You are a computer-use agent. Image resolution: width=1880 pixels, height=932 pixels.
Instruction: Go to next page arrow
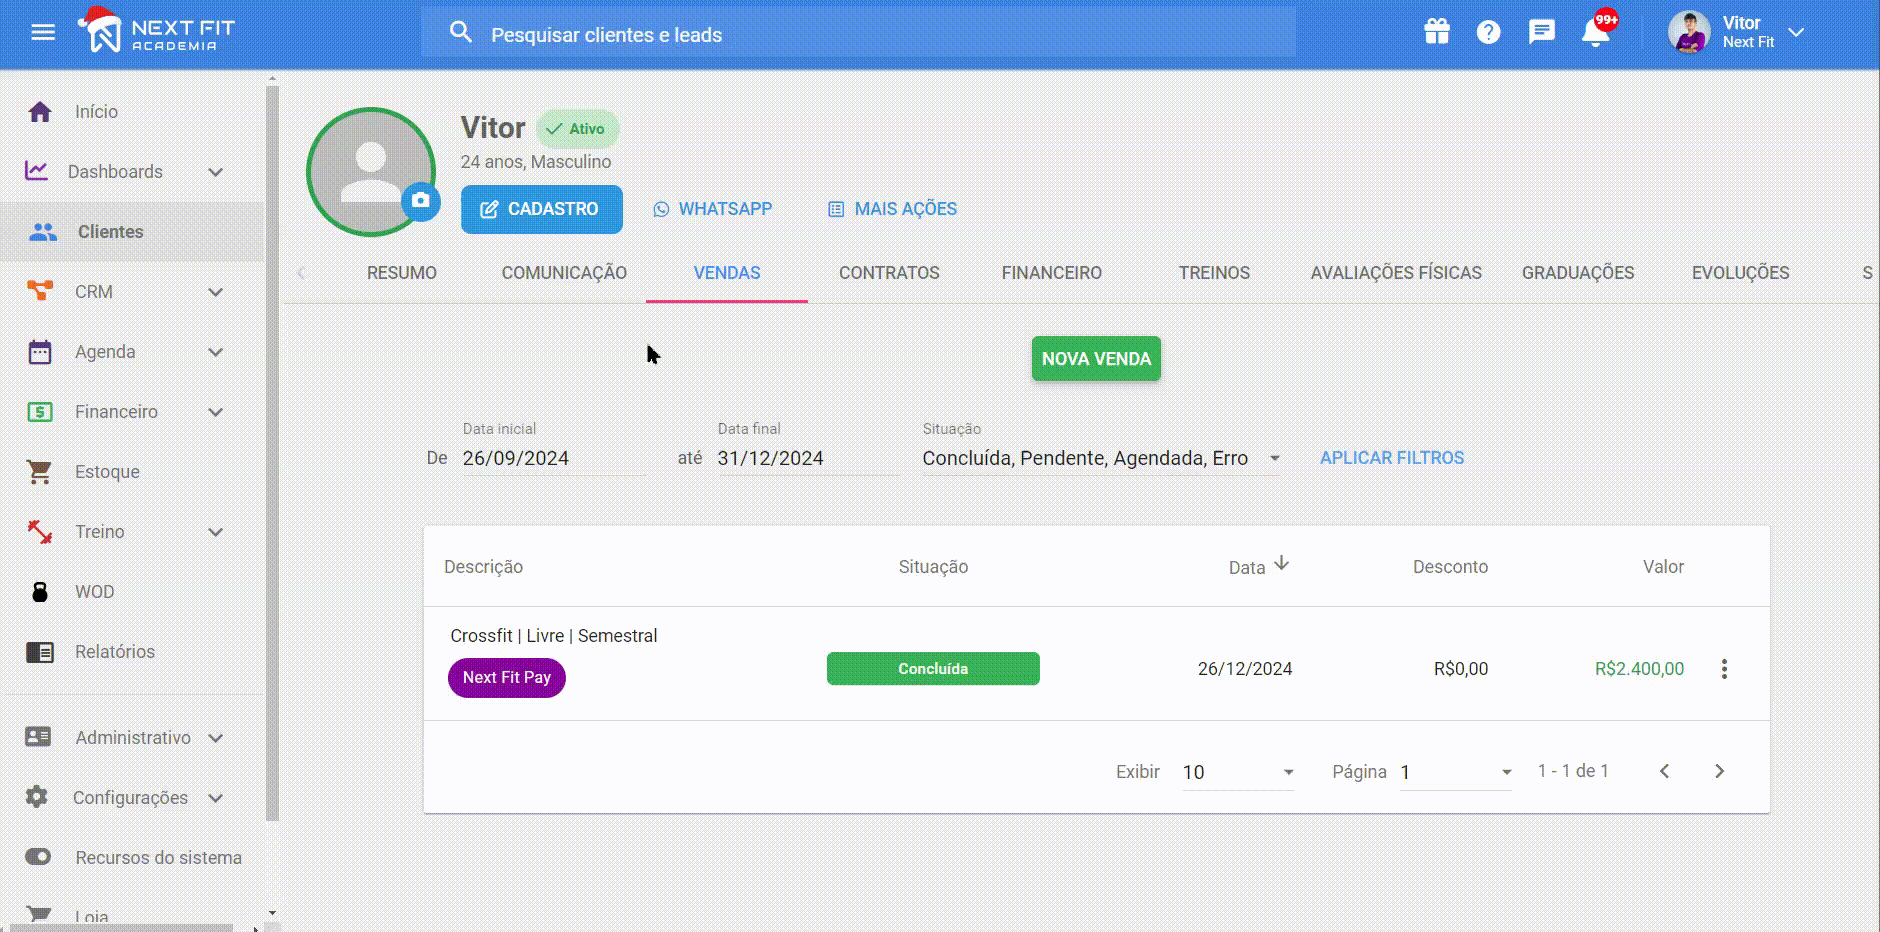1719,771
